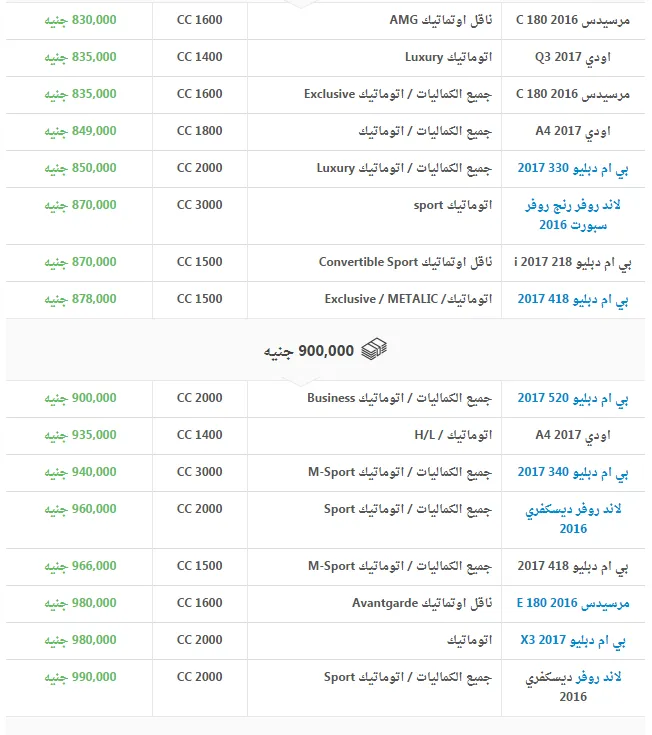Select the 935,000 جنيه price cell
This screenshot has width=652, height=735.
pos(80,435)
